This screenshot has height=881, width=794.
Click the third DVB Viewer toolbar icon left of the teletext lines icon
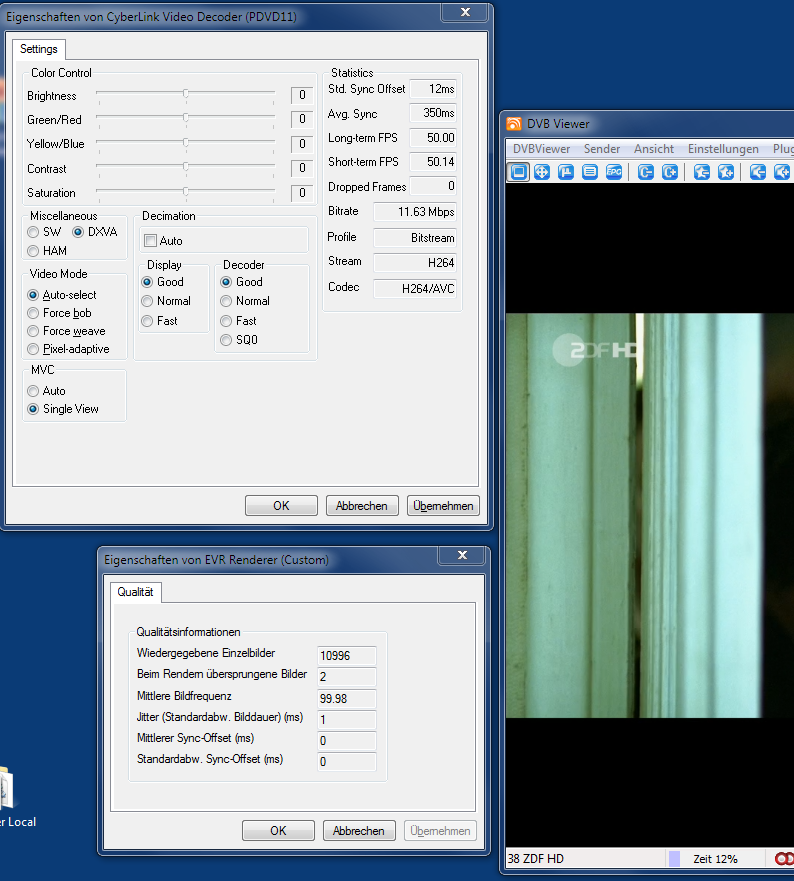pyautogui.click(x=565, y=172)
